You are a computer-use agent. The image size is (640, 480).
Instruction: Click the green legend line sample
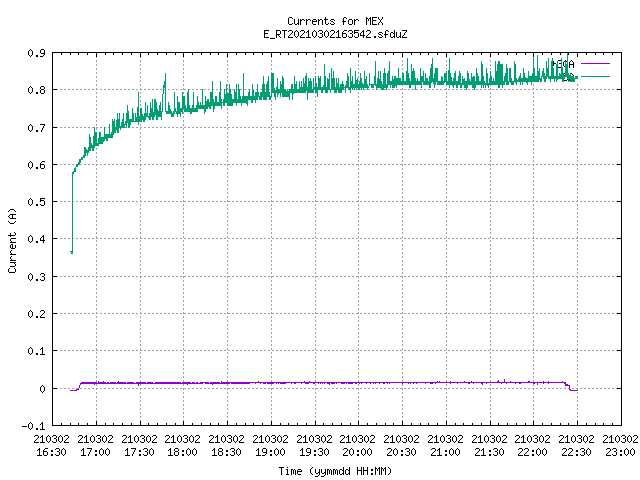click(595, 76)
